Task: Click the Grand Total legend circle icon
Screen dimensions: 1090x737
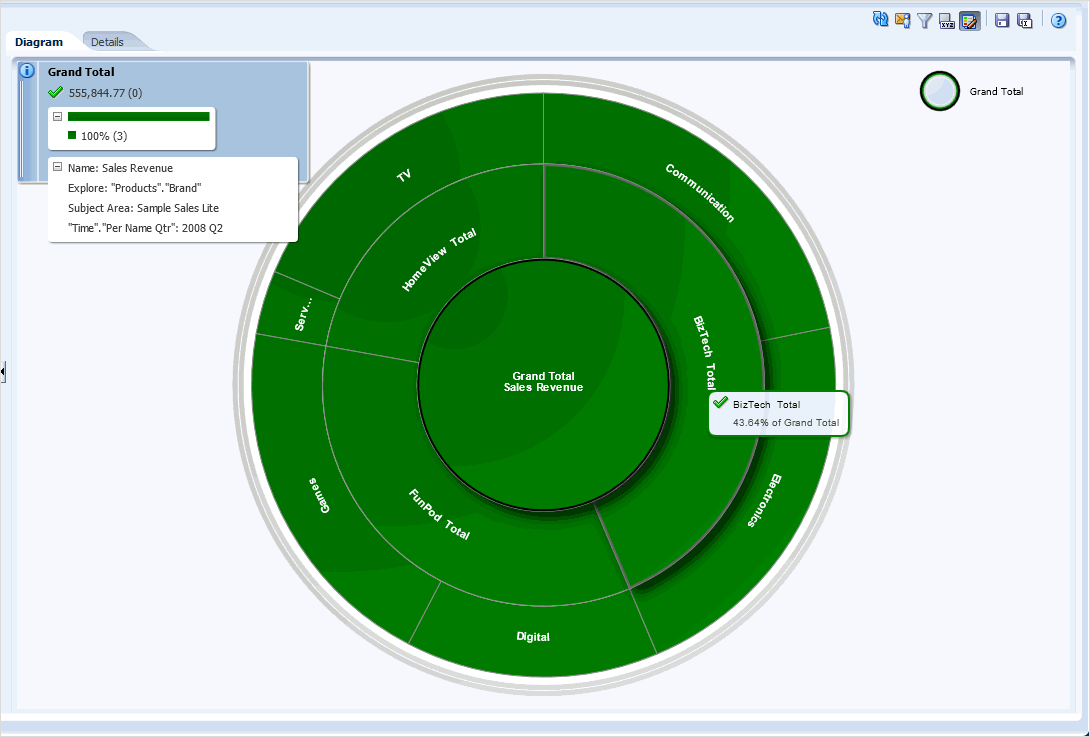Action: click(x=939, y=91)
